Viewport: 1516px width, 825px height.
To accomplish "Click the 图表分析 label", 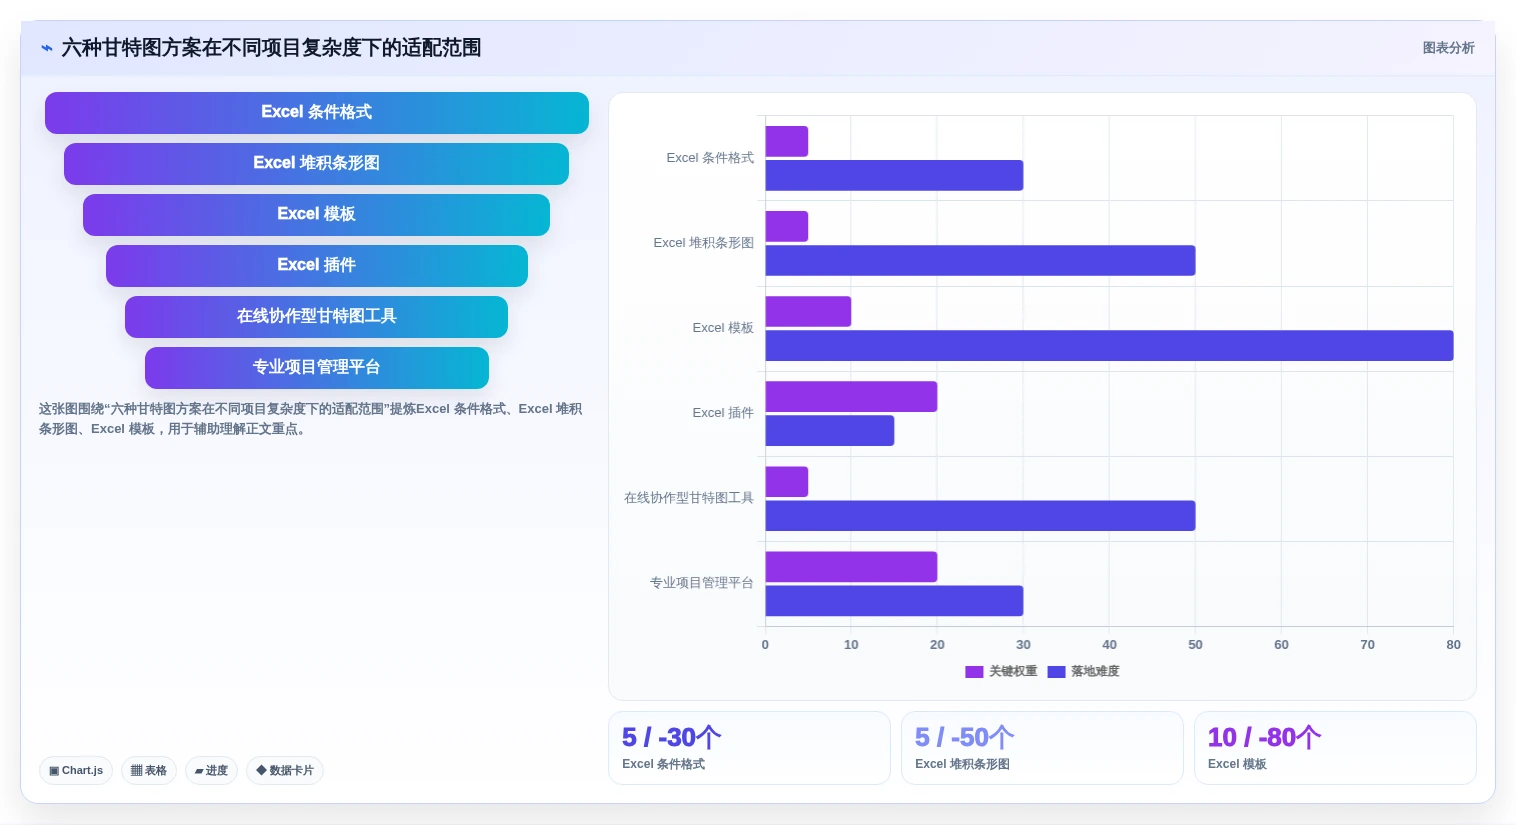I will click(1448, 48).
